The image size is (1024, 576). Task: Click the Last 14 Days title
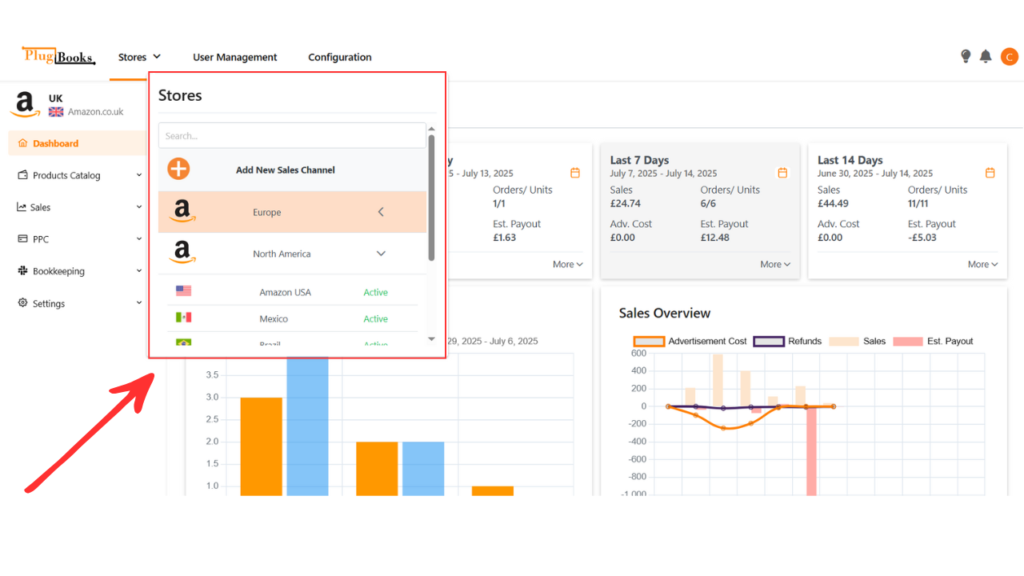click(x=850, y=160)
